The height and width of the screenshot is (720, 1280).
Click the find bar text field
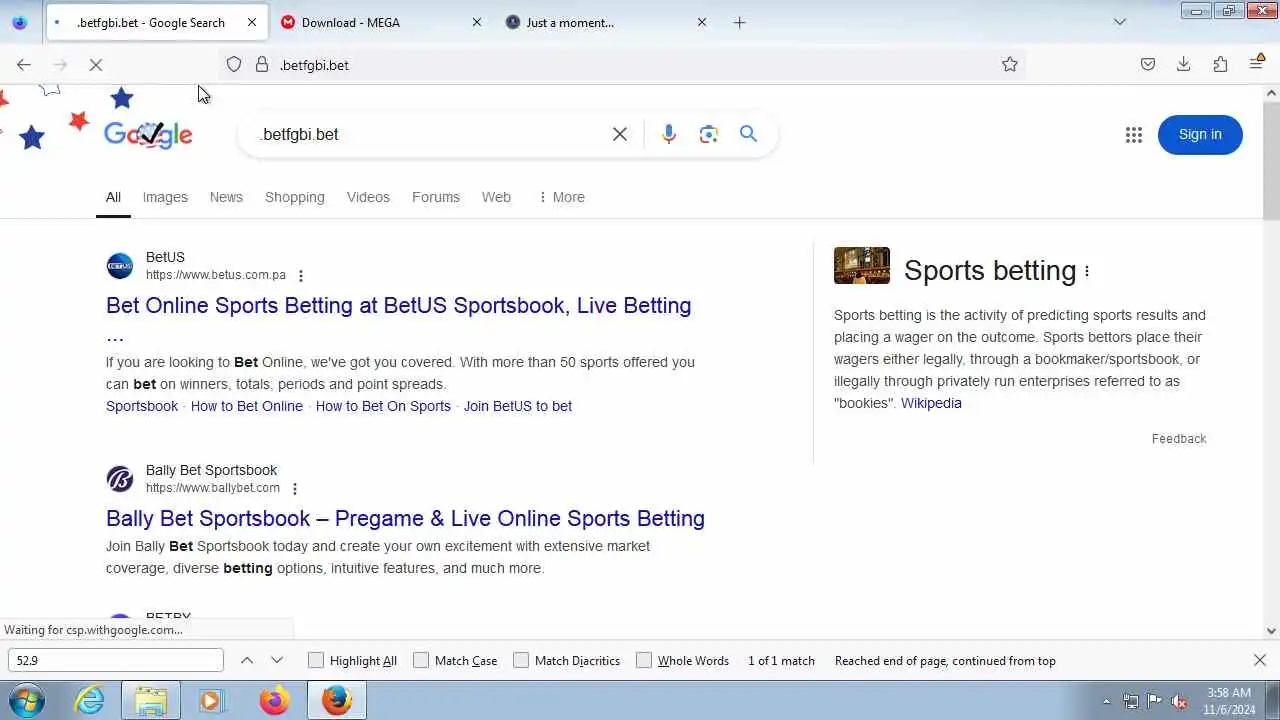[x=116, y=660]
